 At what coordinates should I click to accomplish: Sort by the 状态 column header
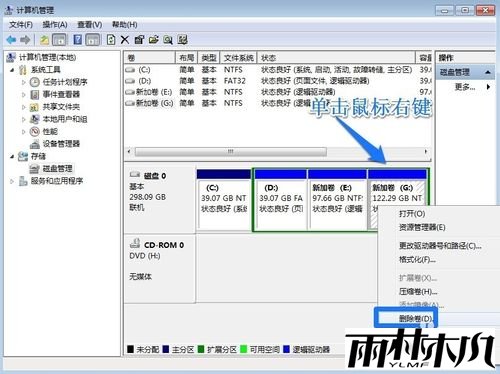click(x=336, y=58)
